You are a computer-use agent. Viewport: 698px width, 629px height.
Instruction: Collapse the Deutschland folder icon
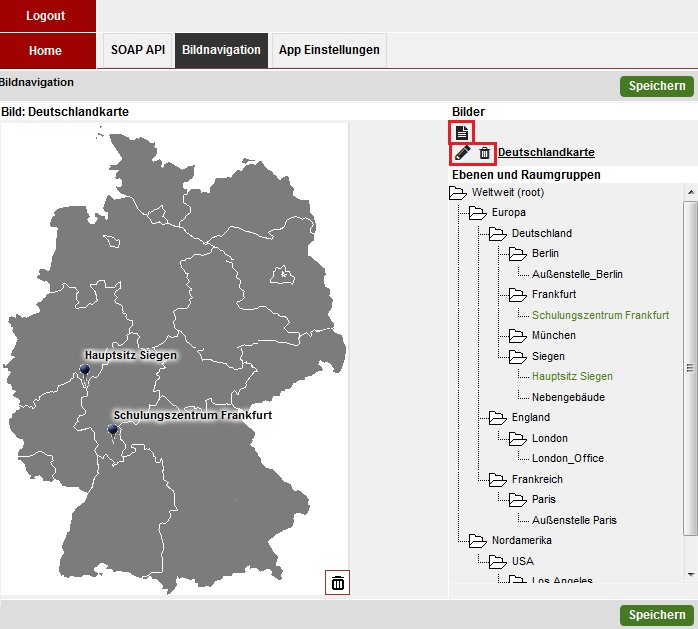pos(498,233)
